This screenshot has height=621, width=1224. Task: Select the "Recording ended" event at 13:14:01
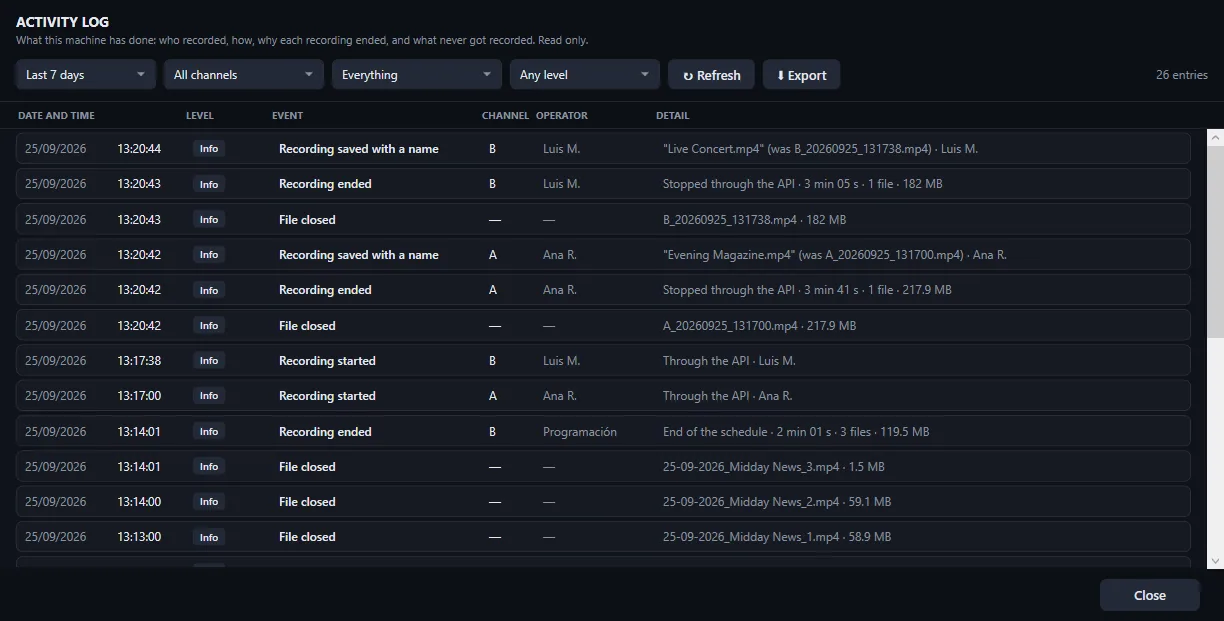click(x=325, y=432)
